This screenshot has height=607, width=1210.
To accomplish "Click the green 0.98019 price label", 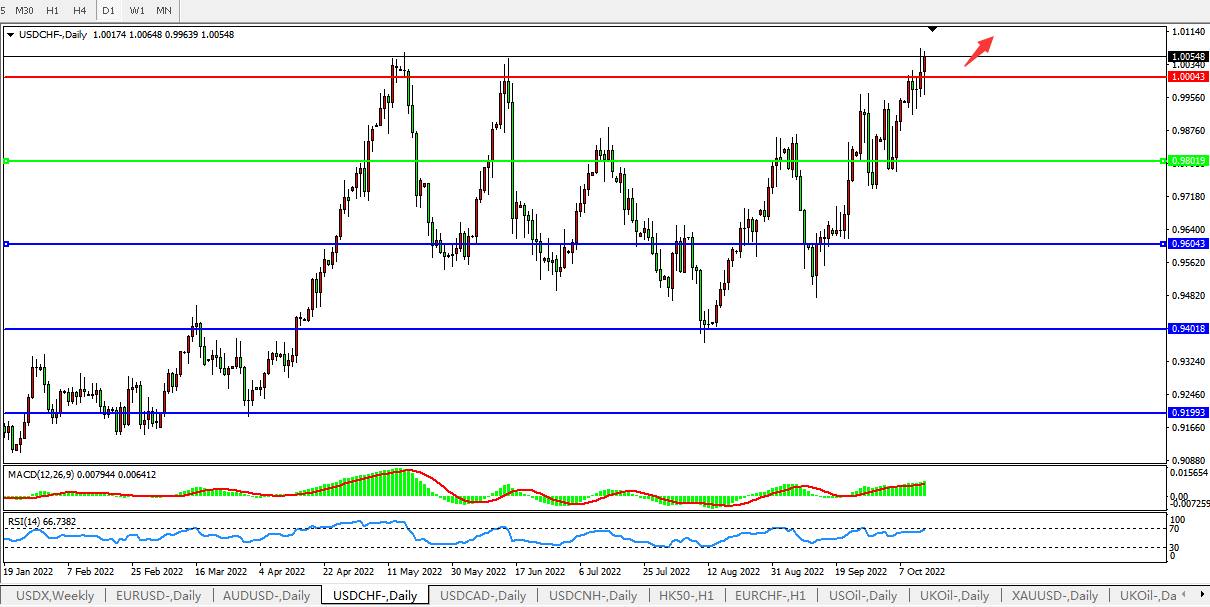I will pos(1188,161).
